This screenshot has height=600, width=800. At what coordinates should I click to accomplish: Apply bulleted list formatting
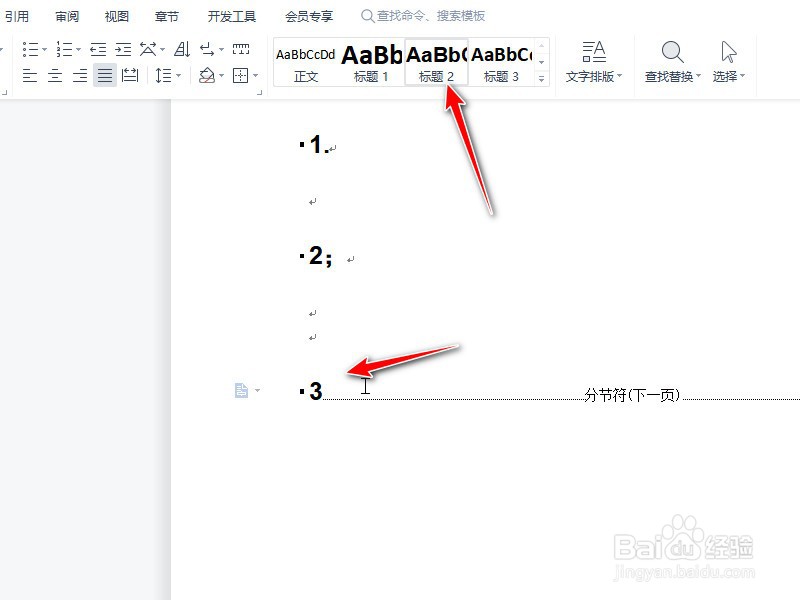pos(31,49)
